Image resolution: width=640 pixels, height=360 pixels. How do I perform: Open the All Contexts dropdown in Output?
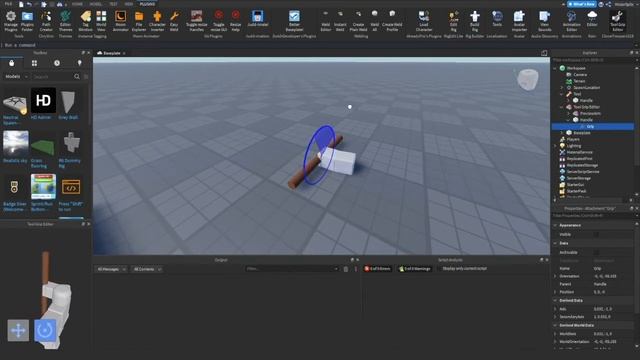147,269
